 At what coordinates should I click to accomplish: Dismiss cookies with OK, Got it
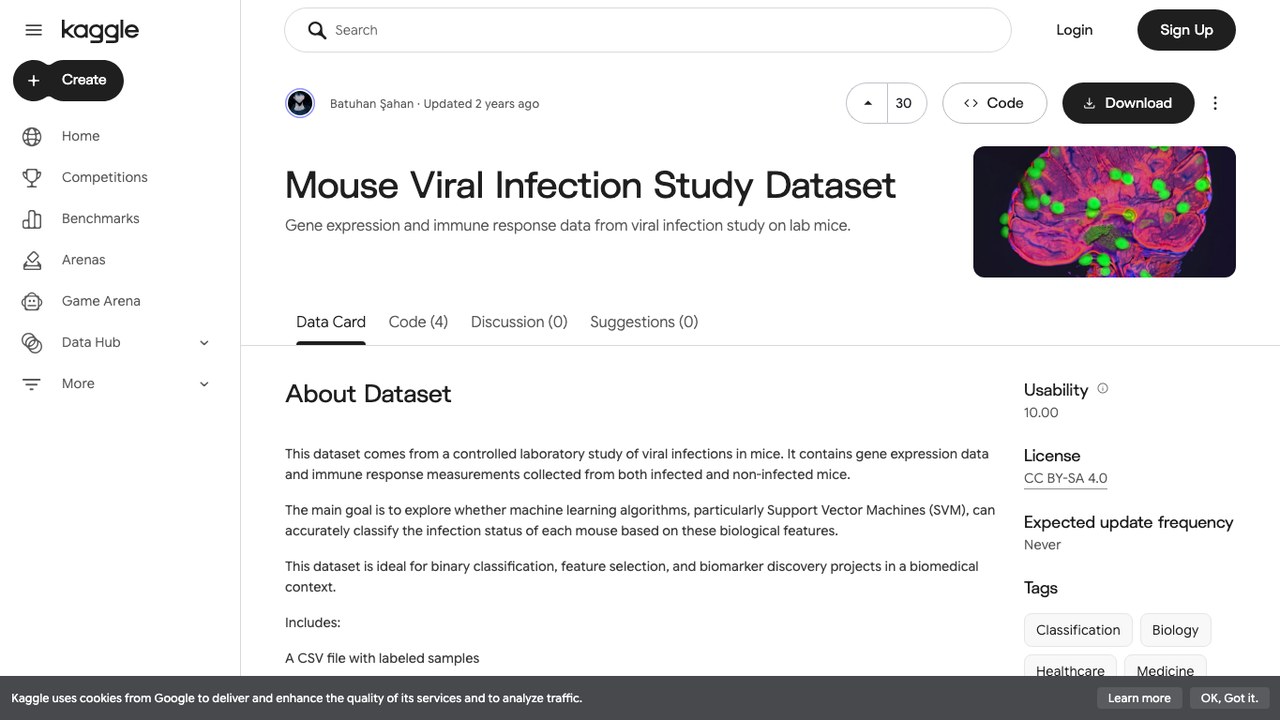pos(1229,698)
